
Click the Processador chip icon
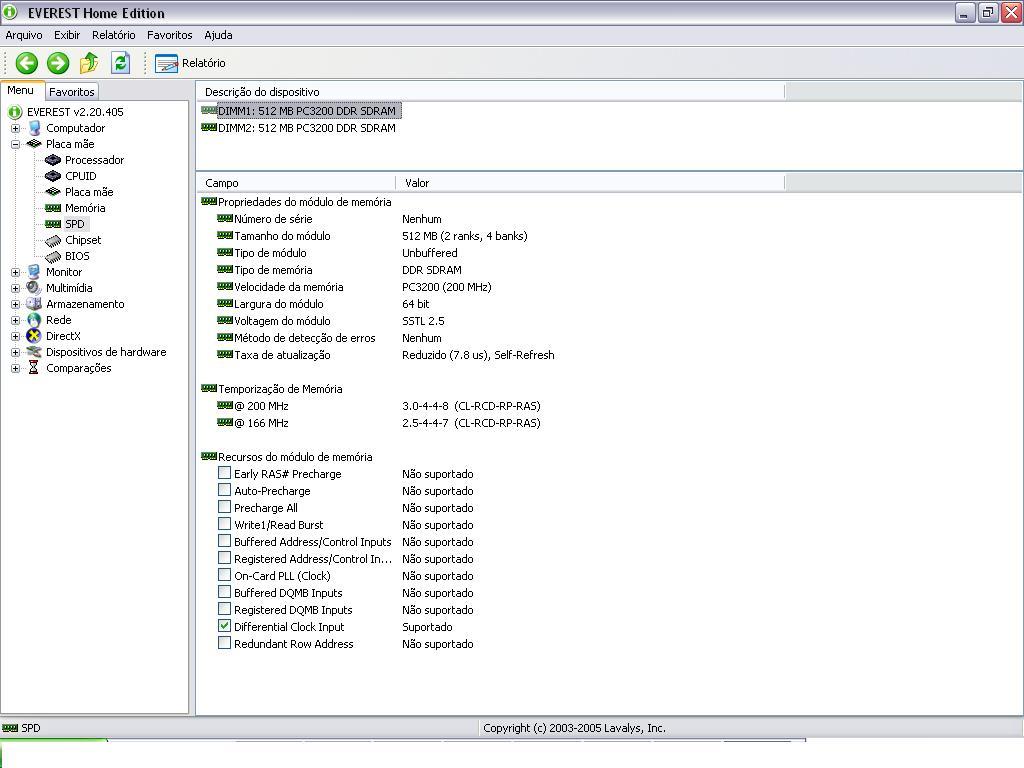click(x=53, y=160)
